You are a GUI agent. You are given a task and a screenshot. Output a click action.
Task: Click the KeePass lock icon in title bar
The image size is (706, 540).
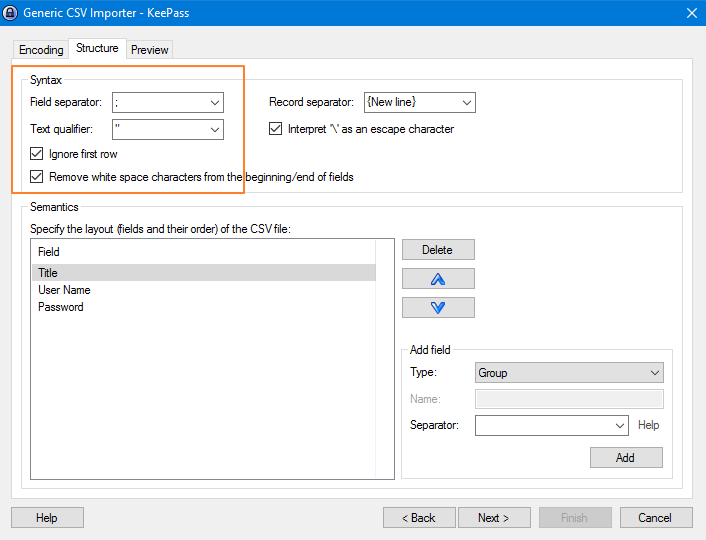tap(12, 12)
